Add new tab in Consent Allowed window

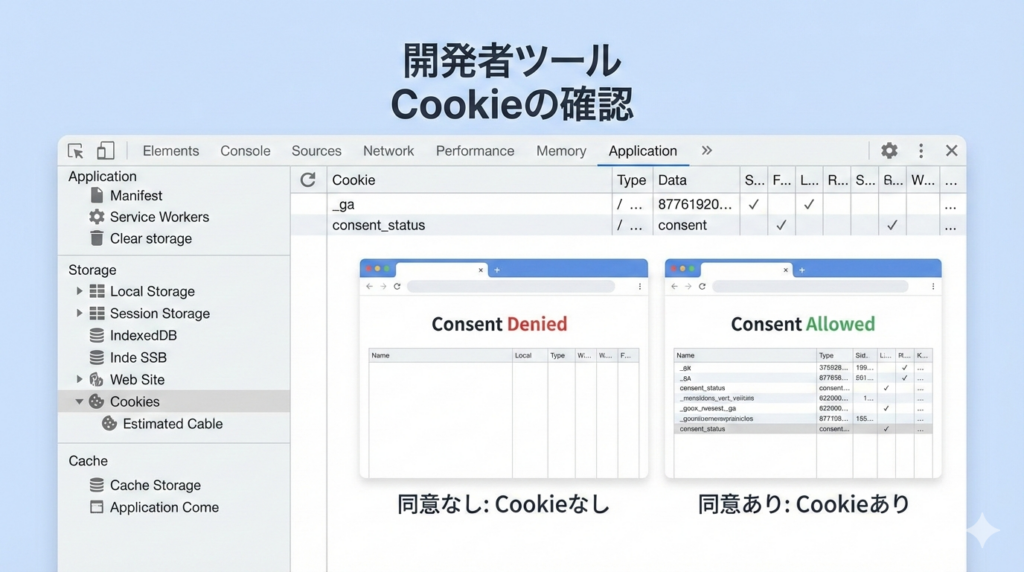802,270
